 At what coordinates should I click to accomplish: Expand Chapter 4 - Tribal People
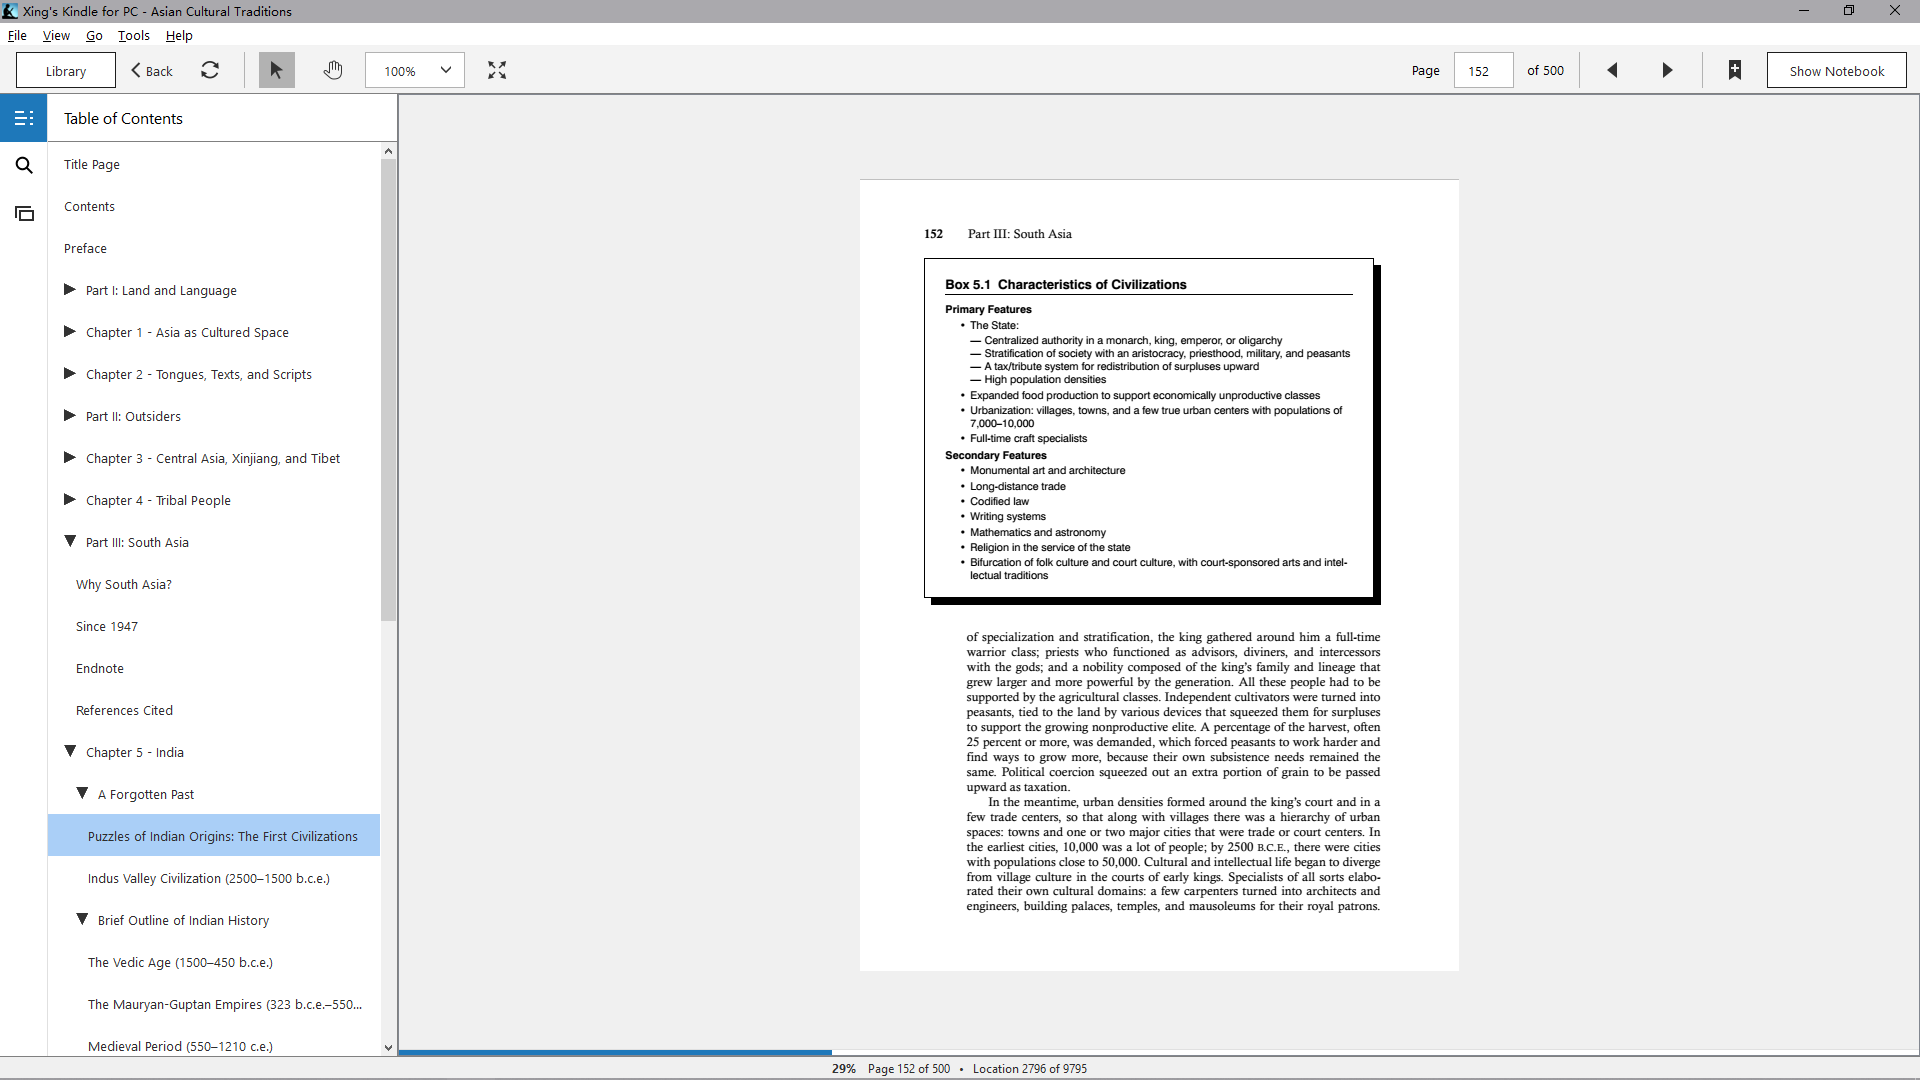click(x=70, y=499)
